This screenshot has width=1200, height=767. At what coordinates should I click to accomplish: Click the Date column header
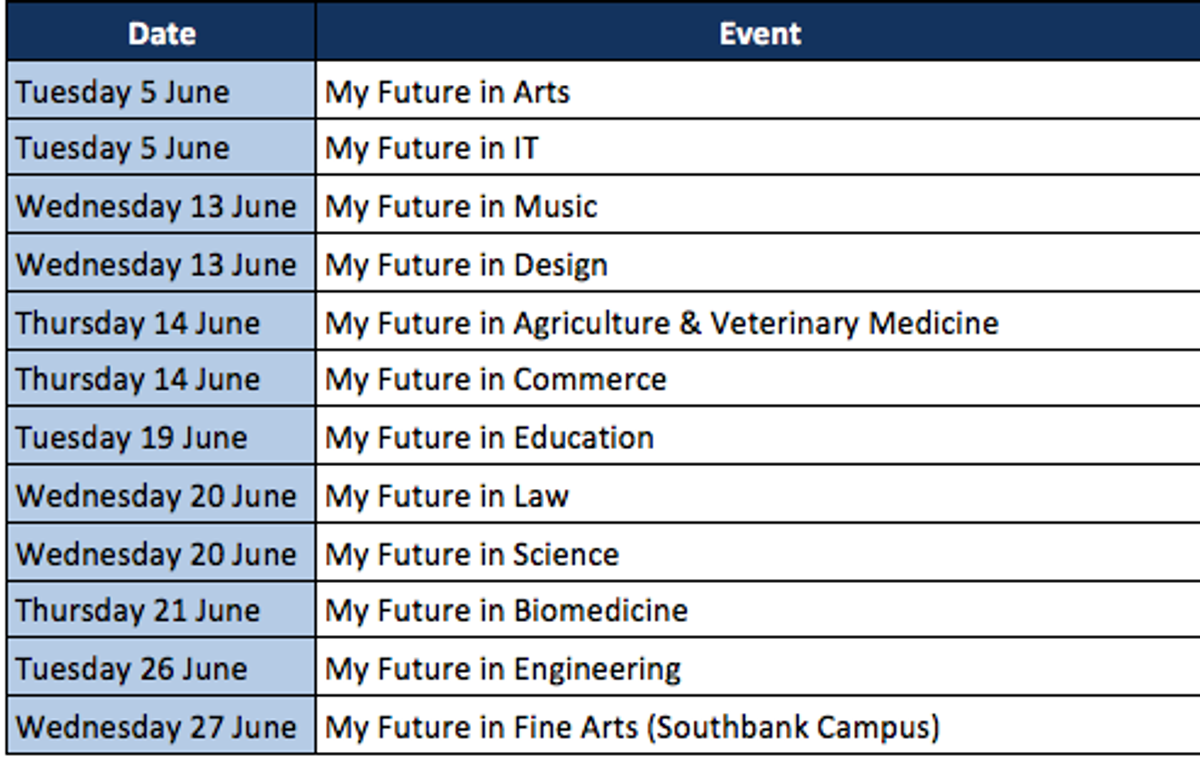161,34
